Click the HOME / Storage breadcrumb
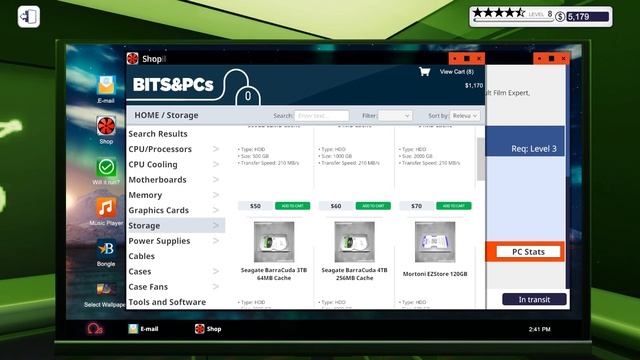The width and height of the screenshot is (640, 360). click(166, 116)
